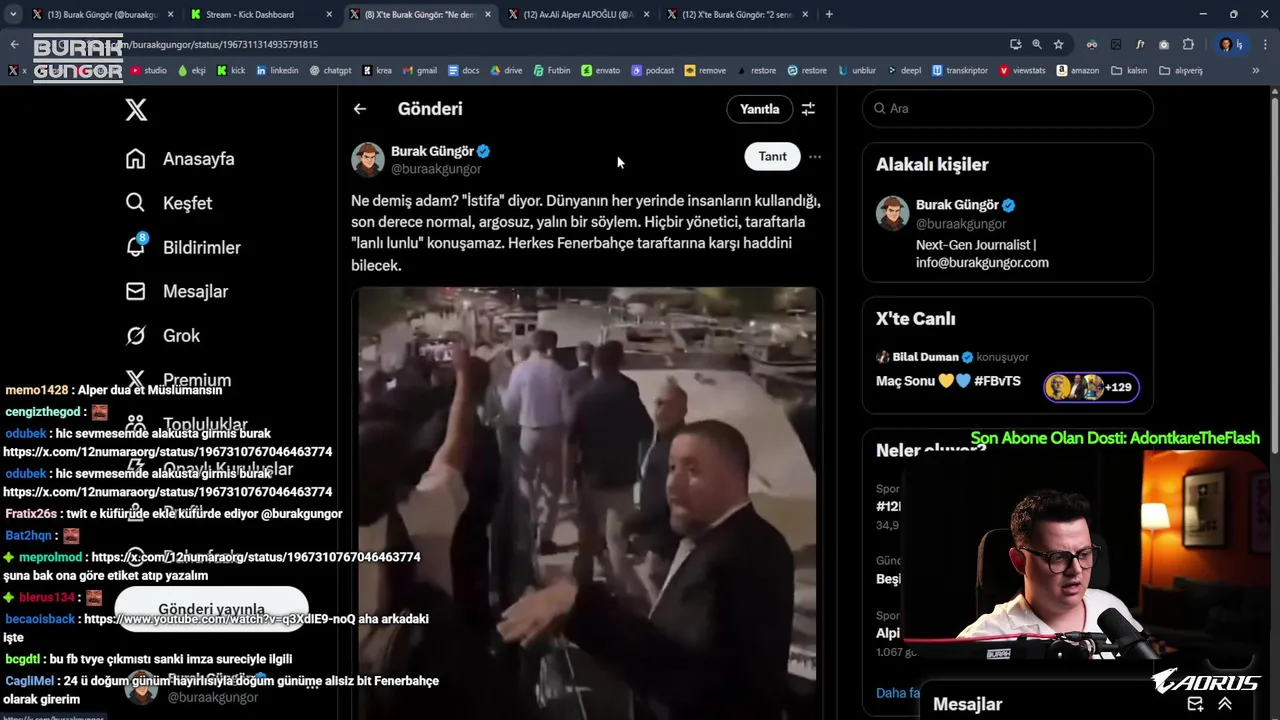This screenshot has width=1280, height=720.
Task: Open unblur bookmark
Action: pos(857,70)
